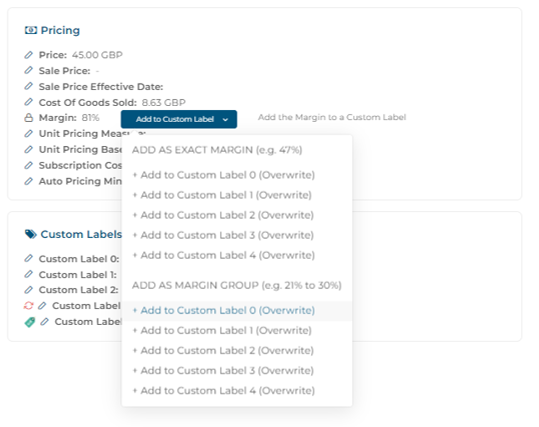Open the Add to Custom Label dropdown button

[x=179, y=119]
